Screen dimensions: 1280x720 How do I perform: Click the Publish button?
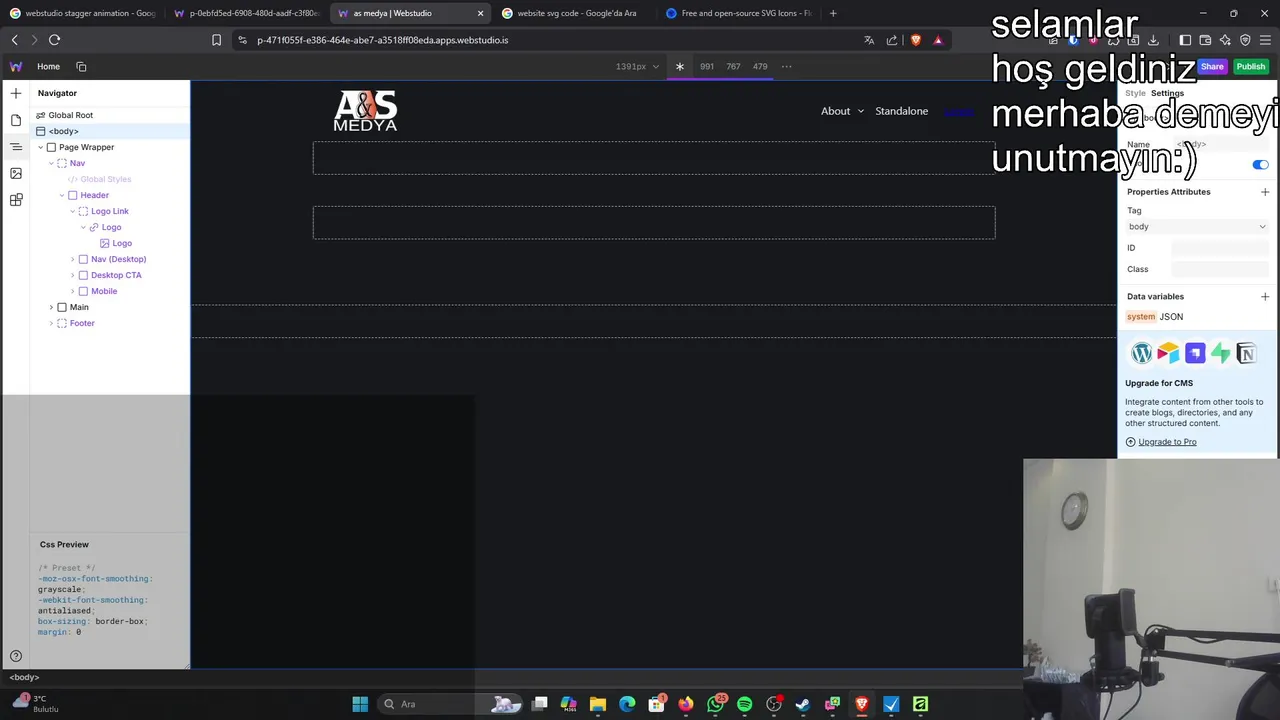[x=1250, y=66]
